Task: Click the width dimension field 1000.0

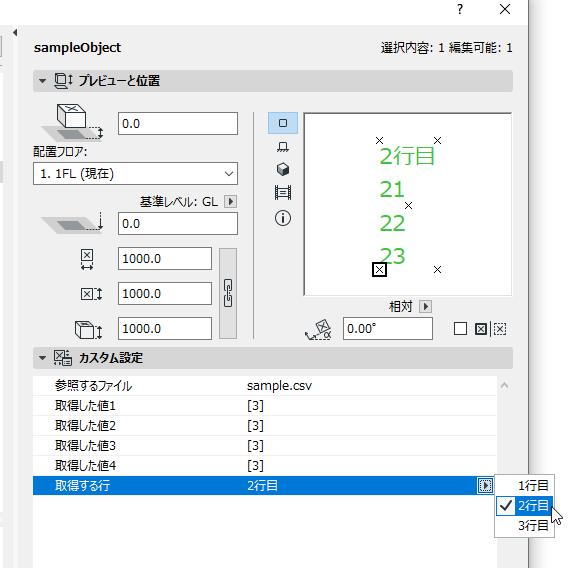Action: point(165,258)
